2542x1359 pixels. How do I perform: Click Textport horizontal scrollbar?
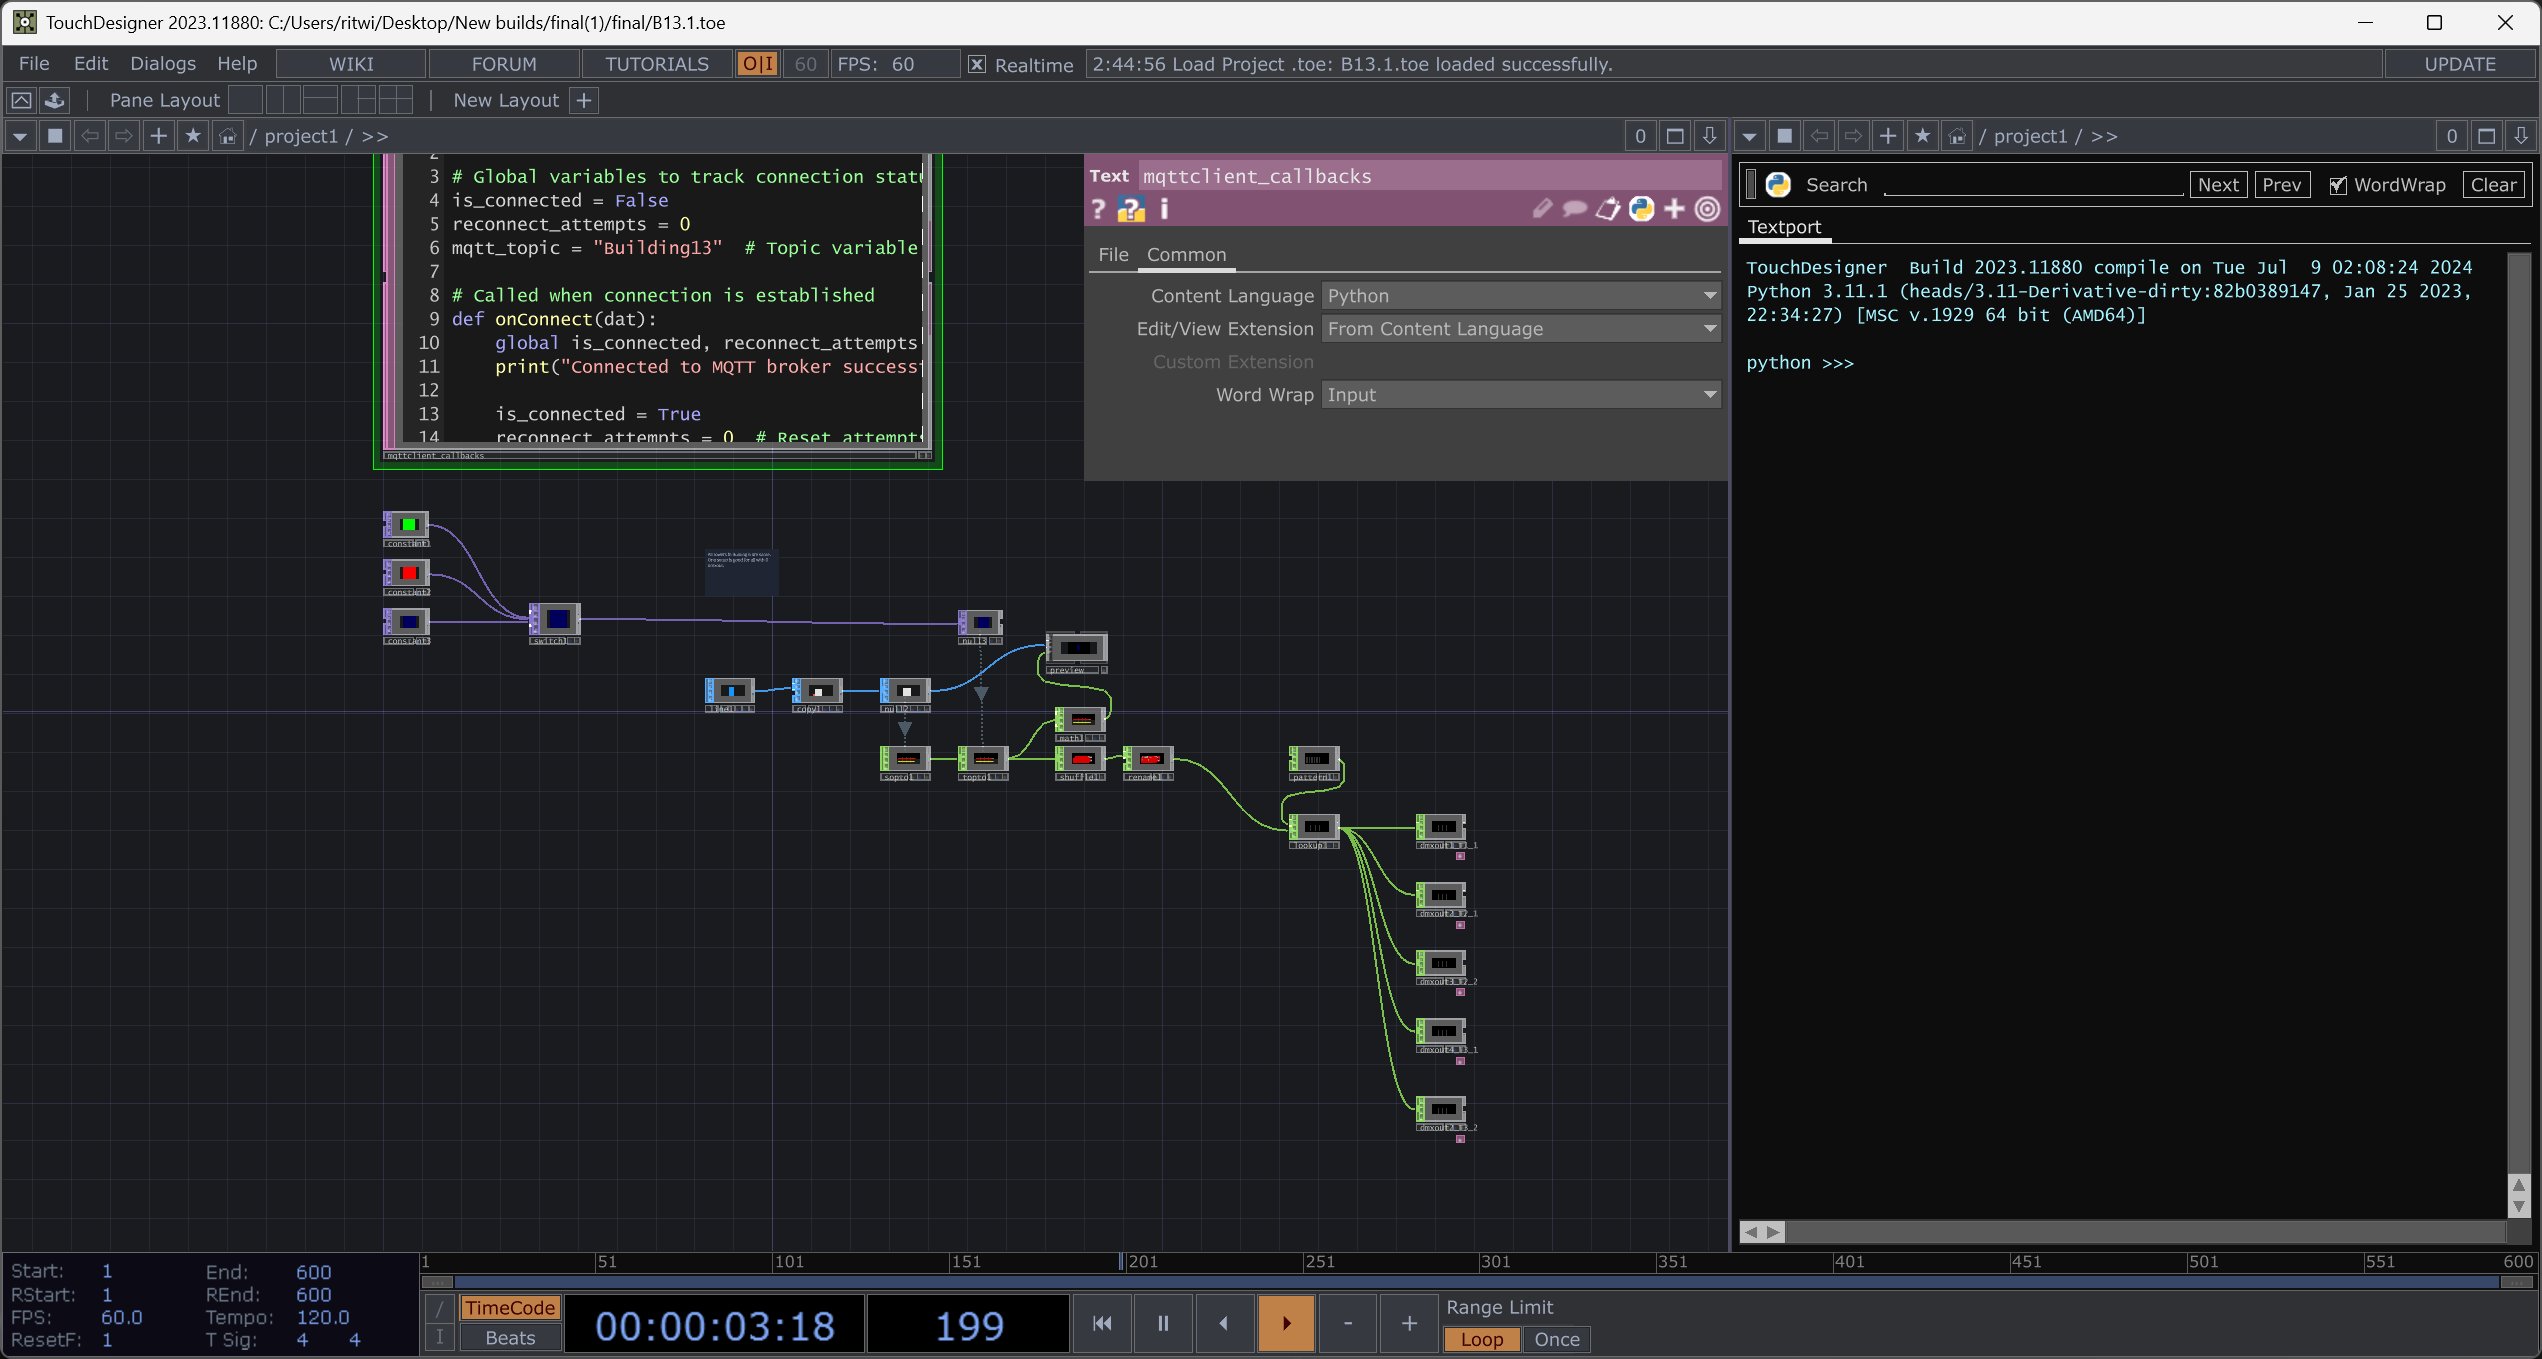pyautogui.click(x=2122, y=1232)
